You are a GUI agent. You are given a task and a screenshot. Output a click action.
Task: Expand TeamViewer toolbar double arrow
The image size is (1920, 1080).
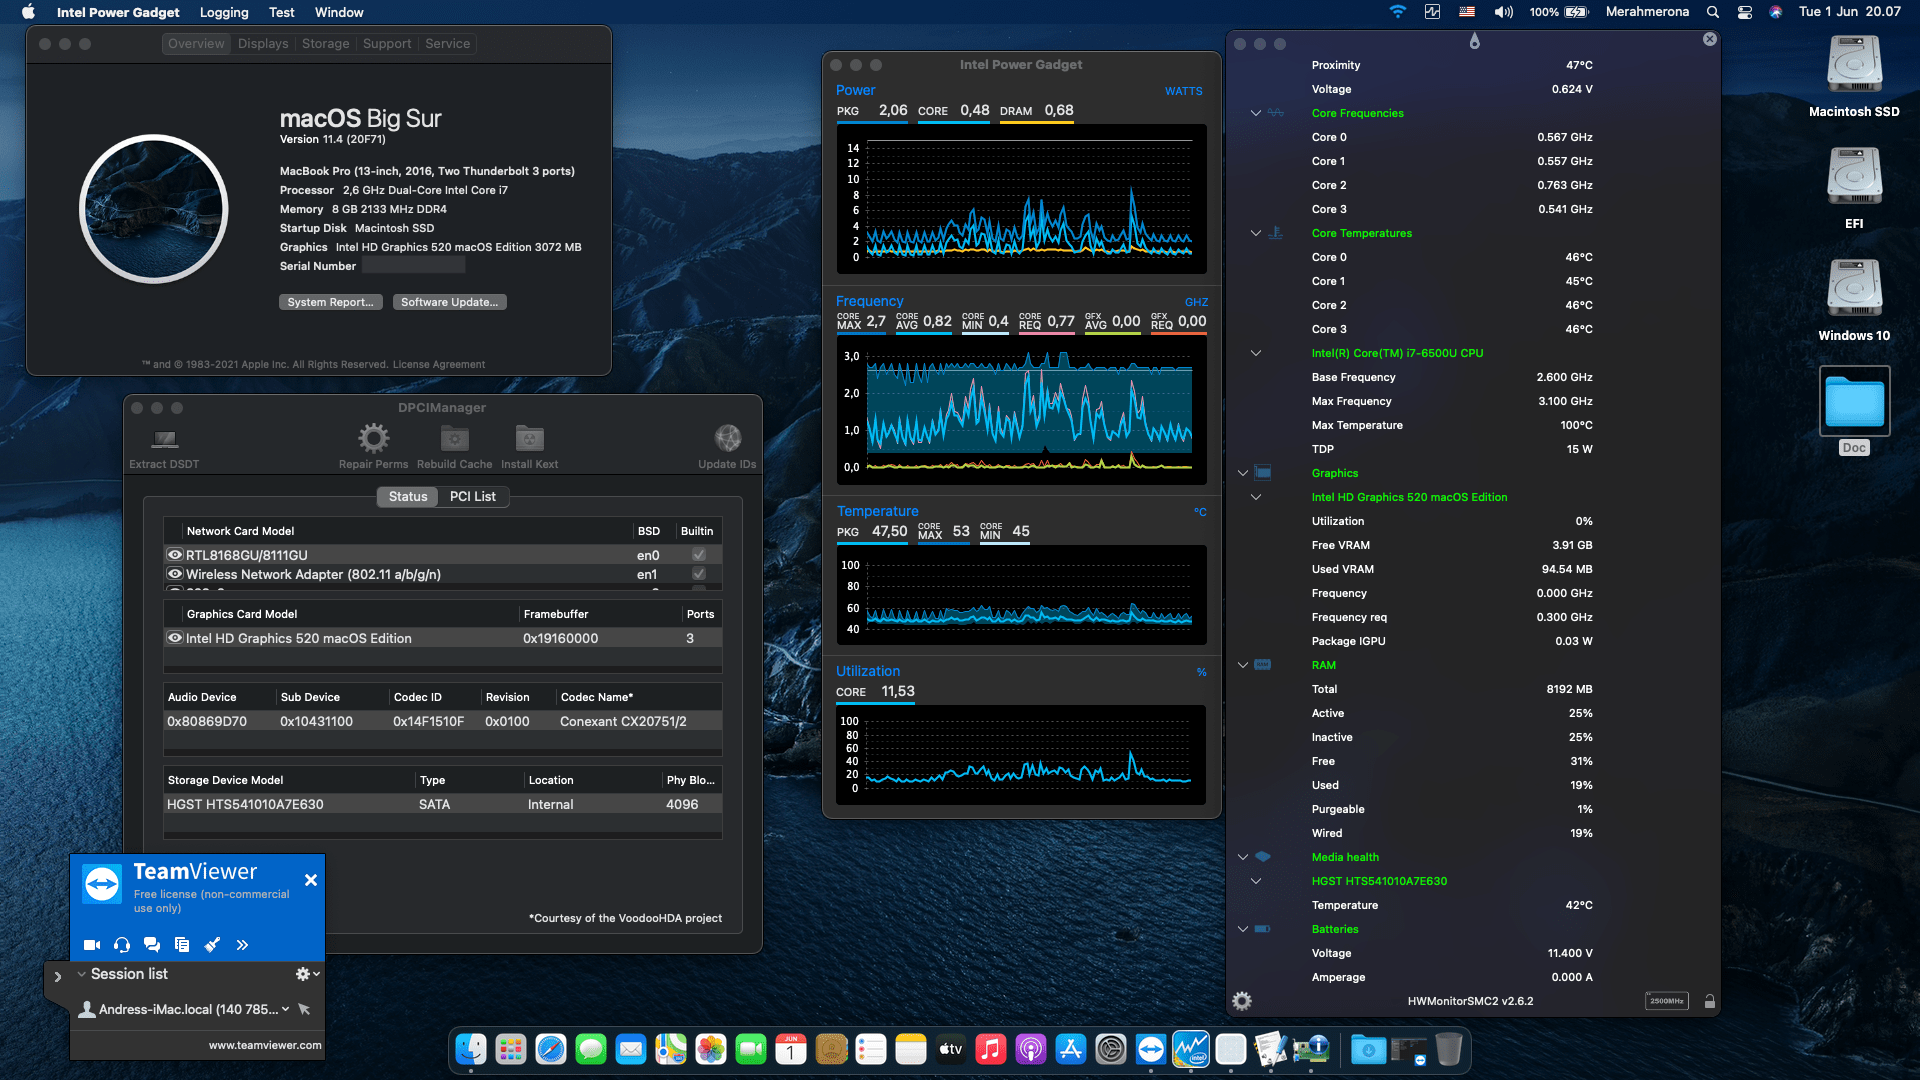click(242, 944)
